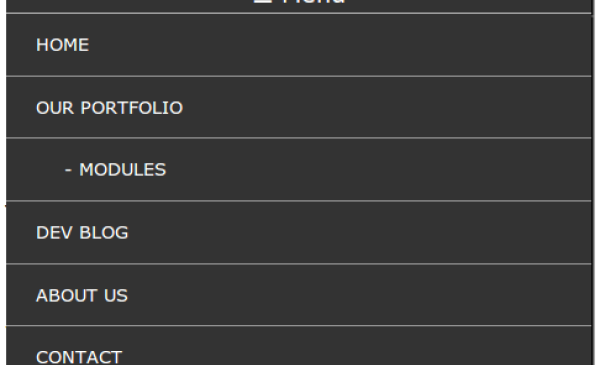Viewport: 600px width, 365px height.
Task: Click blank space in OUR PORTFOLIO row
Action: pyautogui.click(x=383, y=108)
